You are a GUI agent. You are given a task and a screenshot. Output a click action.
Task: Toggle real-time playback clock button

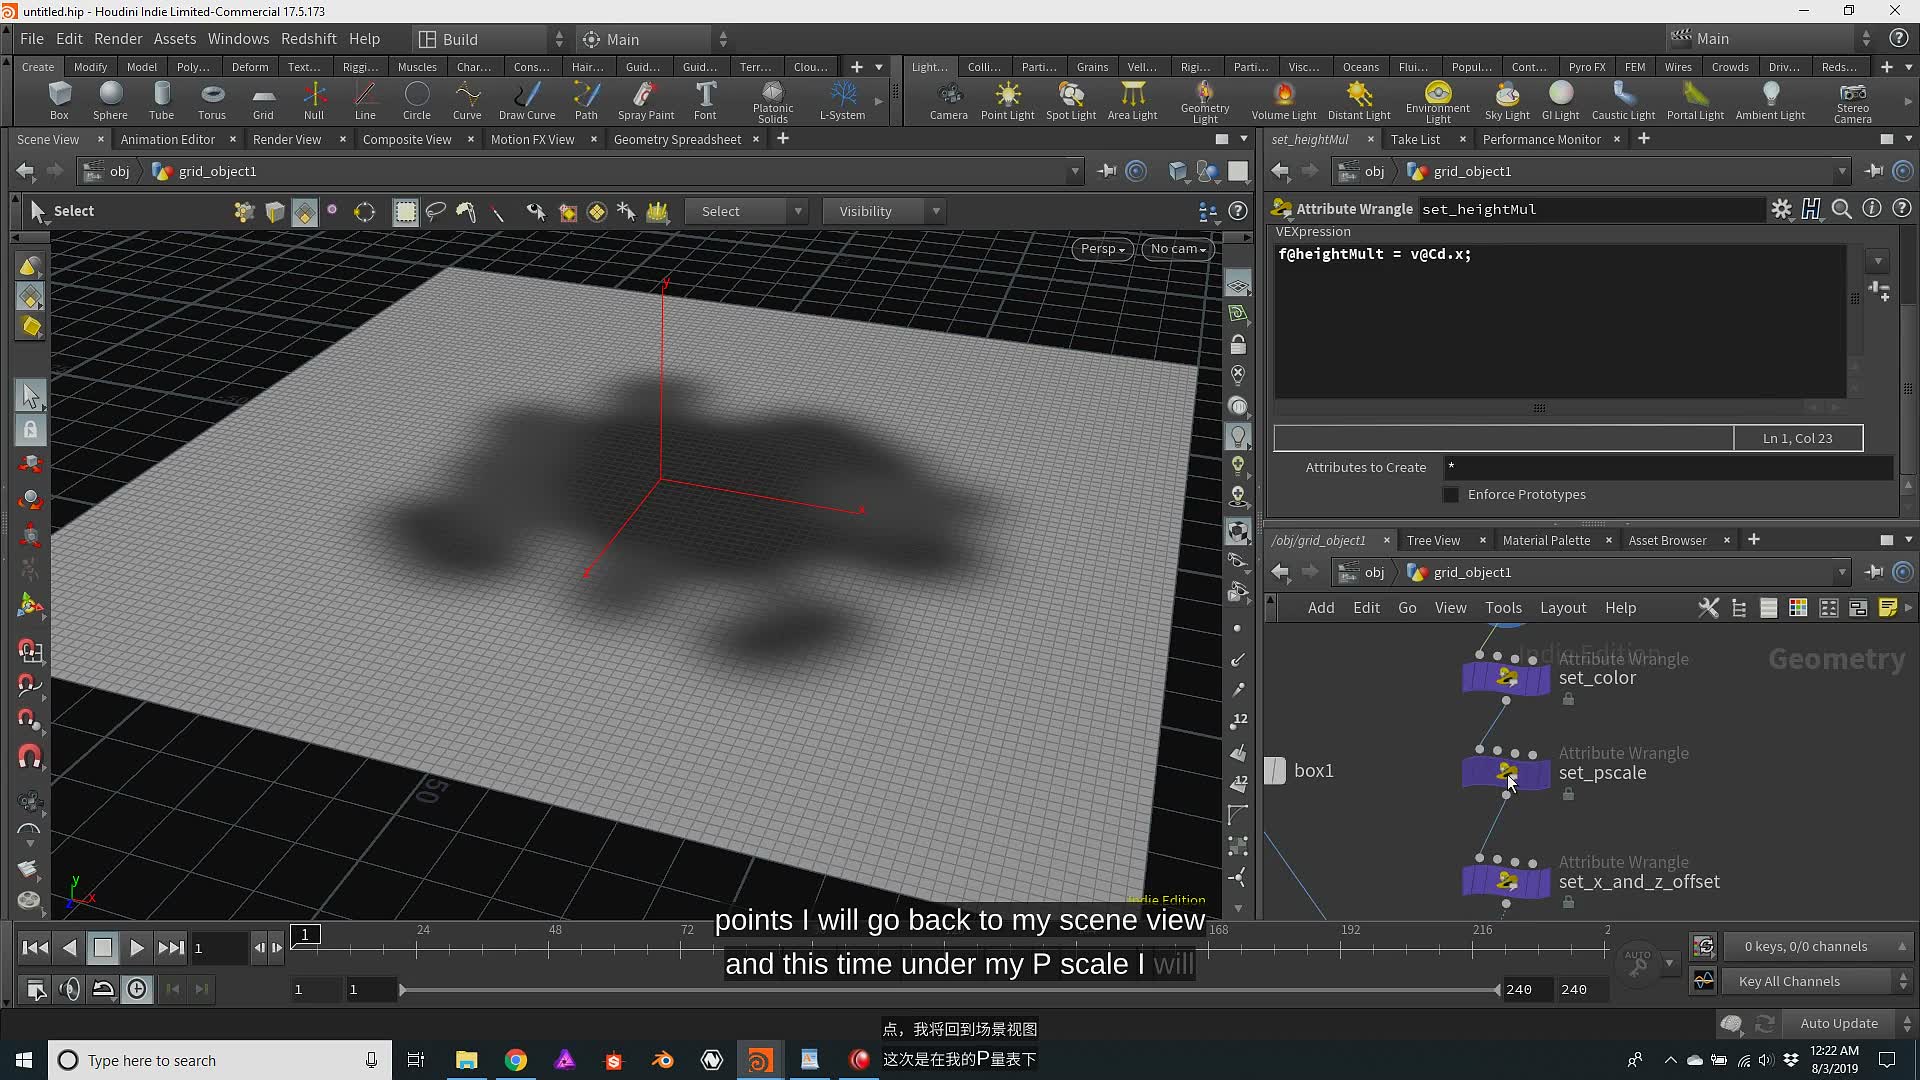point(137,989)
